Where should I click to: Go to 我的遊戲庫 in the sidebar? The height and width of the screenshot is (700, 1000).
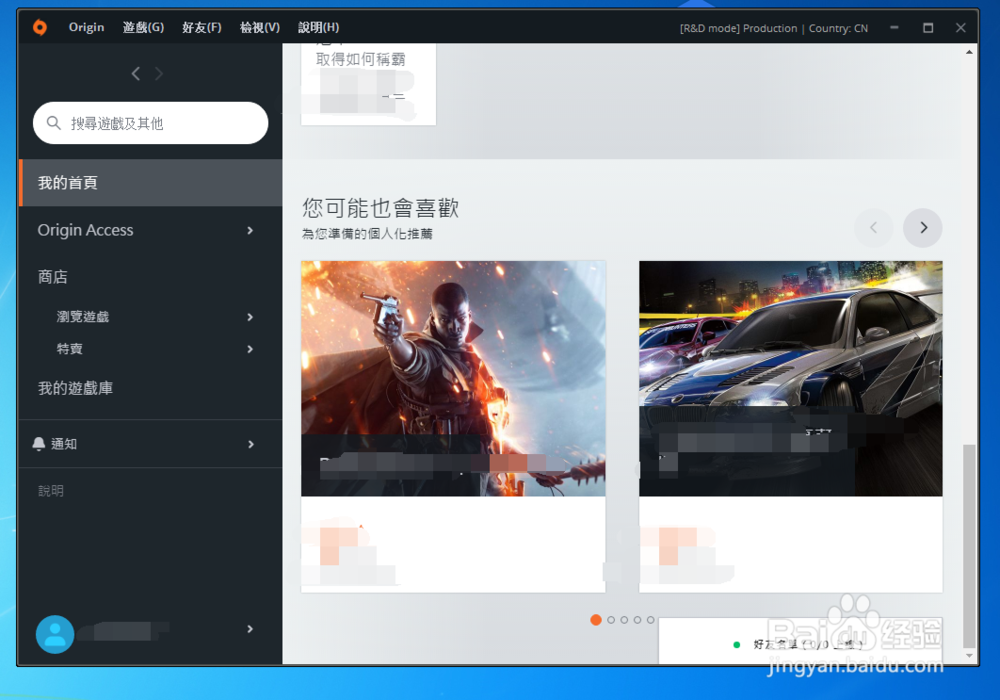(76, 388)
